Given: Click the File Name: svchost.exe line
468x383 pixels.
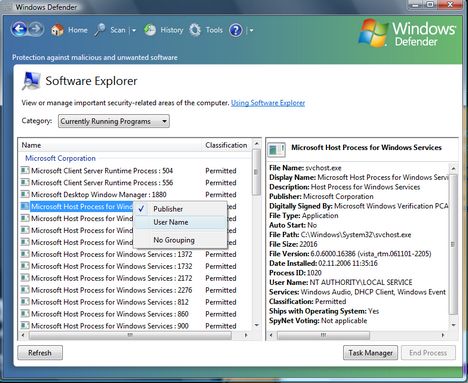Looking at the screenshot, I should pyautogui.click(x=305, y=168).
